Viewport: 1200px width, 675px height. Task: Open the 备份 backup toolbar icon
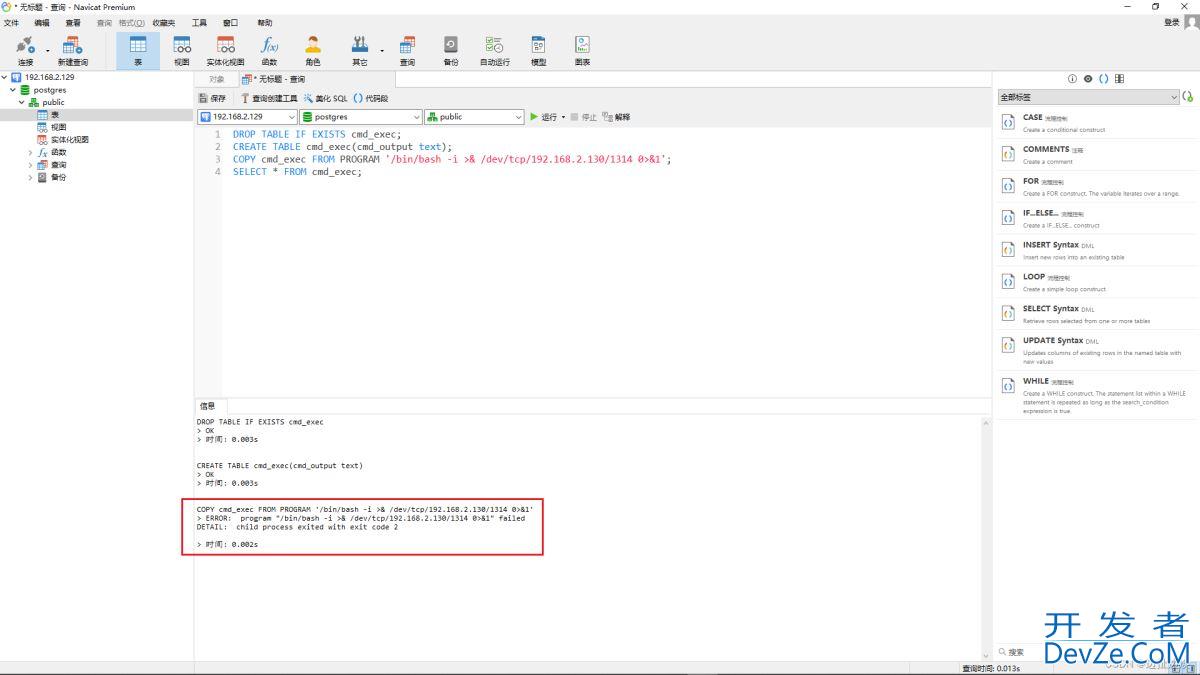coord(451,50)
